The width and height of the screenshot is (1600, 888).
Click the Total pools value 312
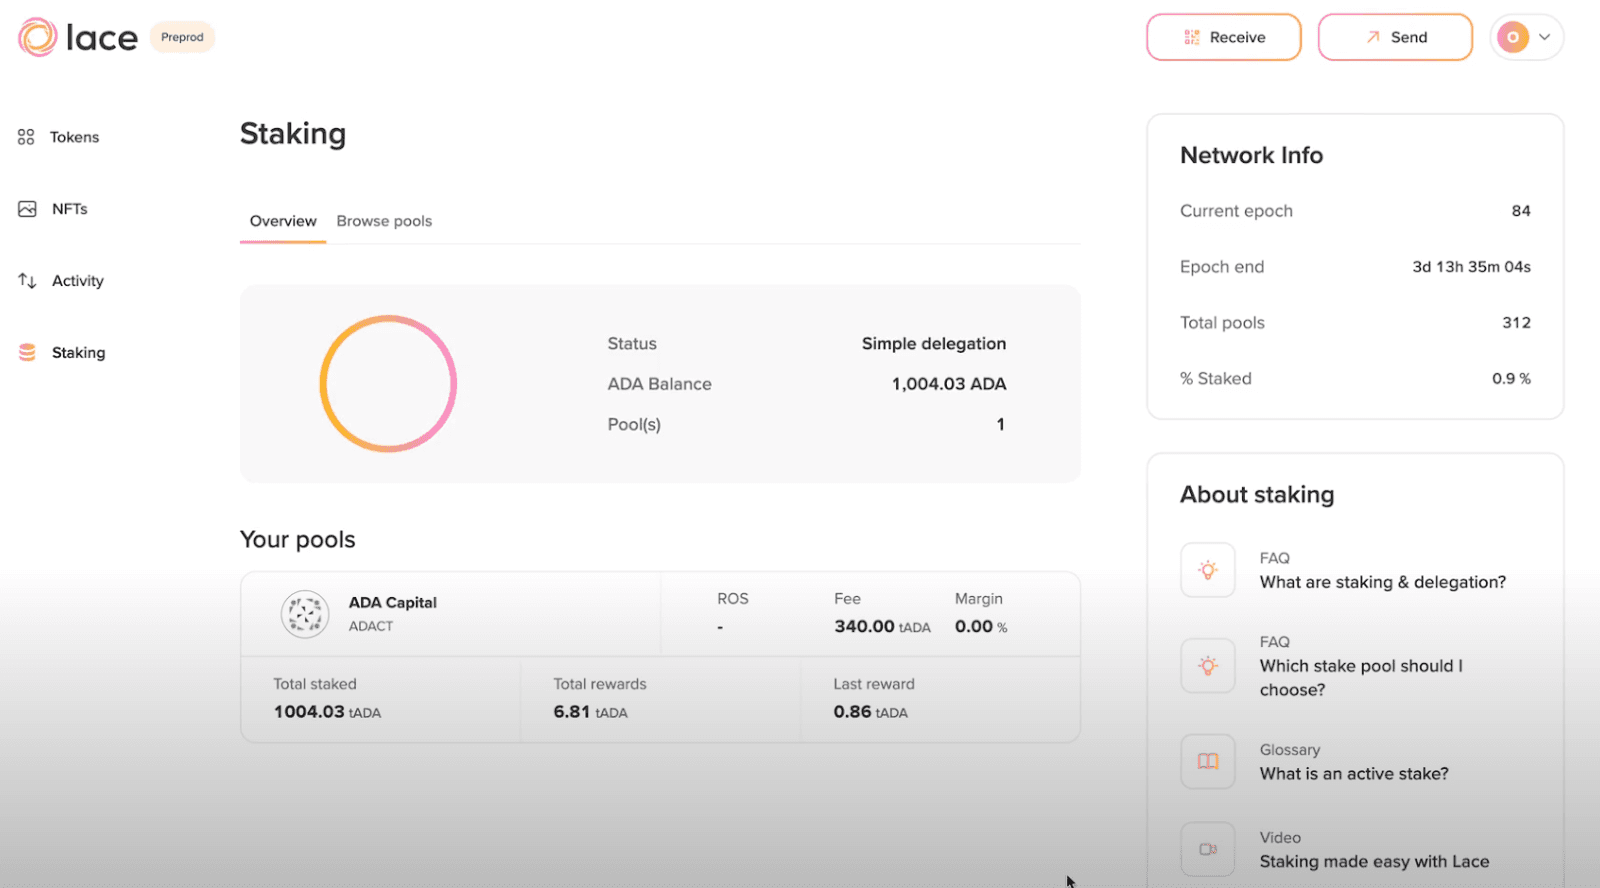1517,323
